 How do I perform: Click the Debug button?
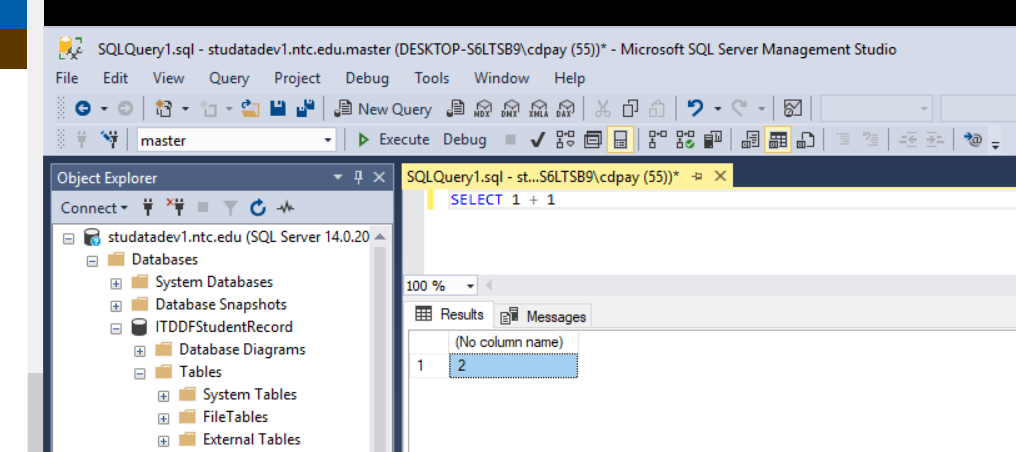[x=465, y=139]
